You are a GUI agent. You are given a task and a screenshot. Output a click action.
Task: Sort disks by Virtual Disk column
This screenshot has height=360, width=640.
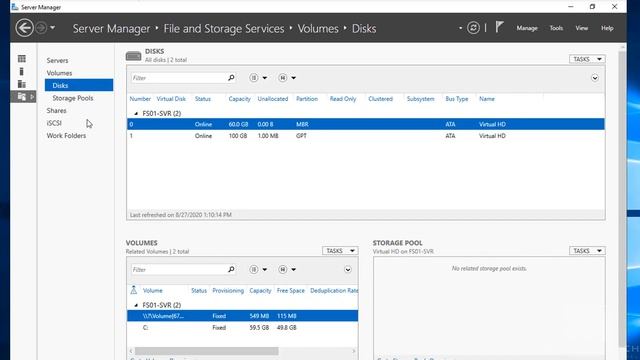tap(171, 99)
